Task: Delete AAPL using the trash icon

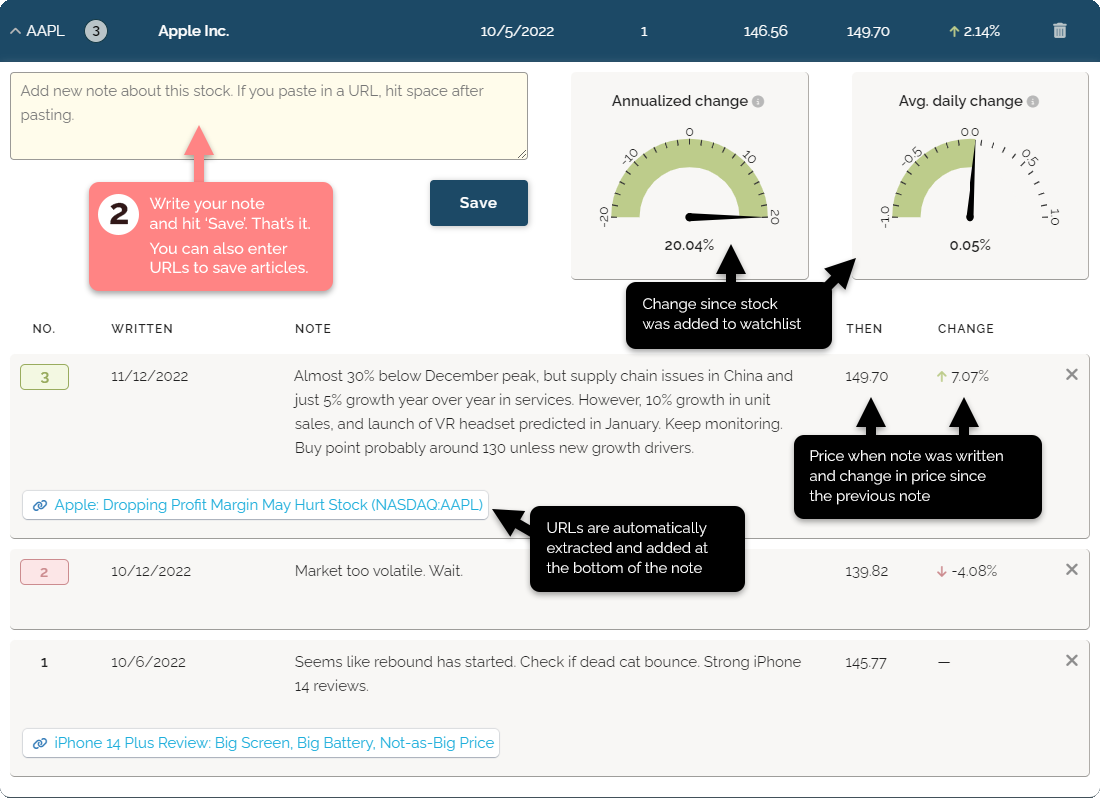Action: 1059,31
